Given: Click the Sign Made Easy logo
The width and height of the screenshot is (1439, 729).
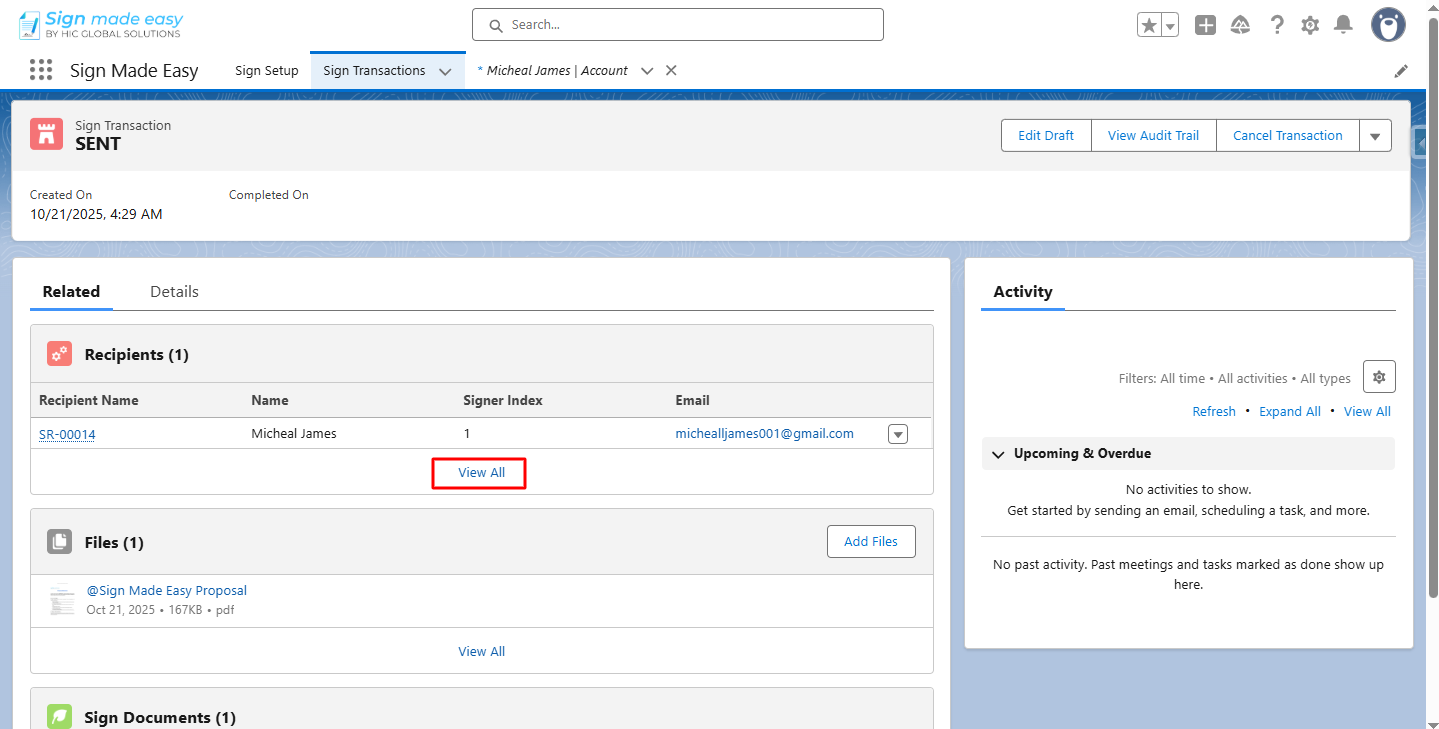Looking at the screenshot, I should pyautogui.click(x=101, y=25).
